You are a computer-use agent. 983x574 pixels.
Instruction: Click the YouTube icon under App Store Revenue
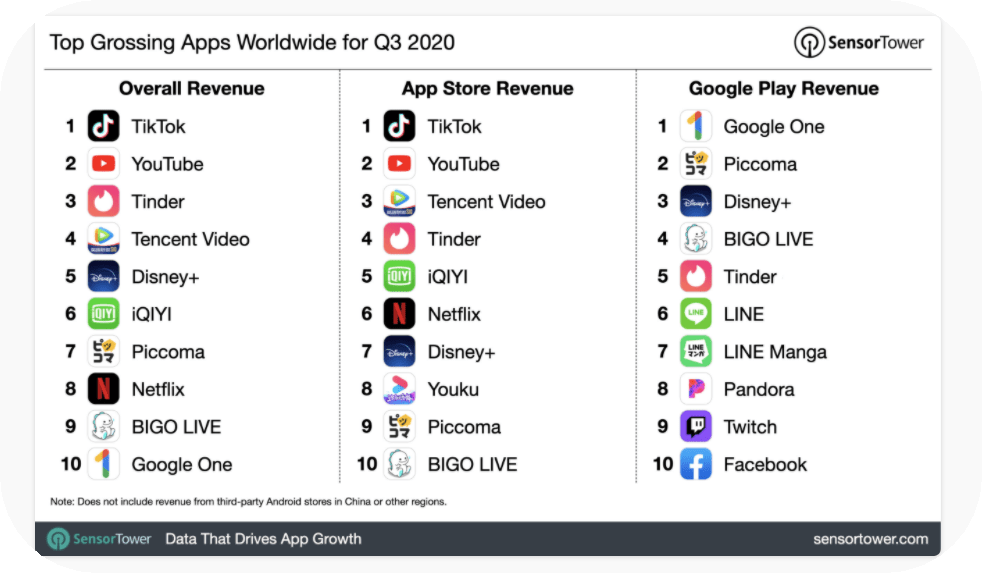click(x=399, y=164)
